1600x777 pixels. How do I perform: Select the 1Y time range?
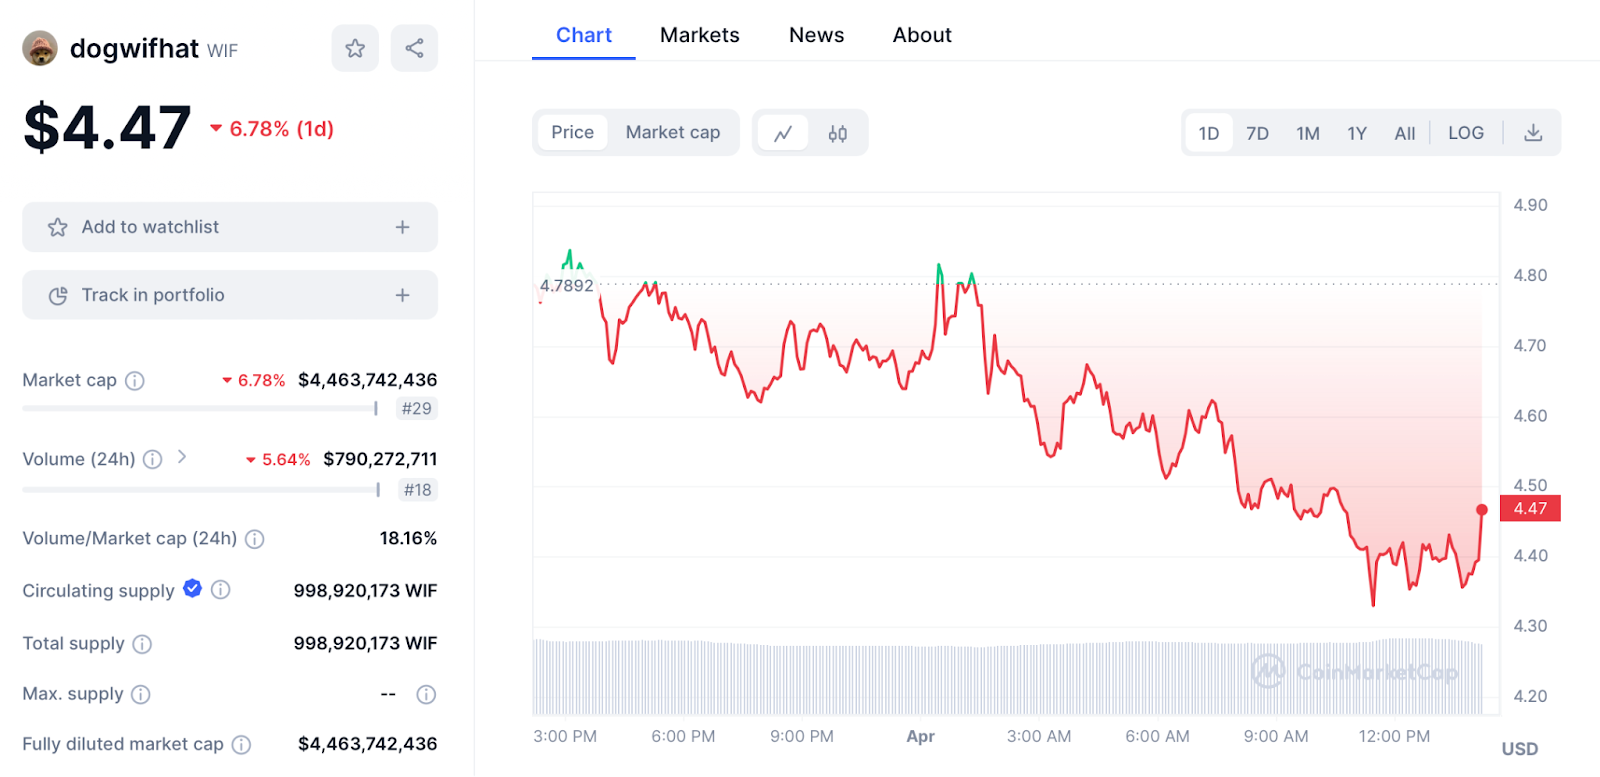[x=1357, y=133]
